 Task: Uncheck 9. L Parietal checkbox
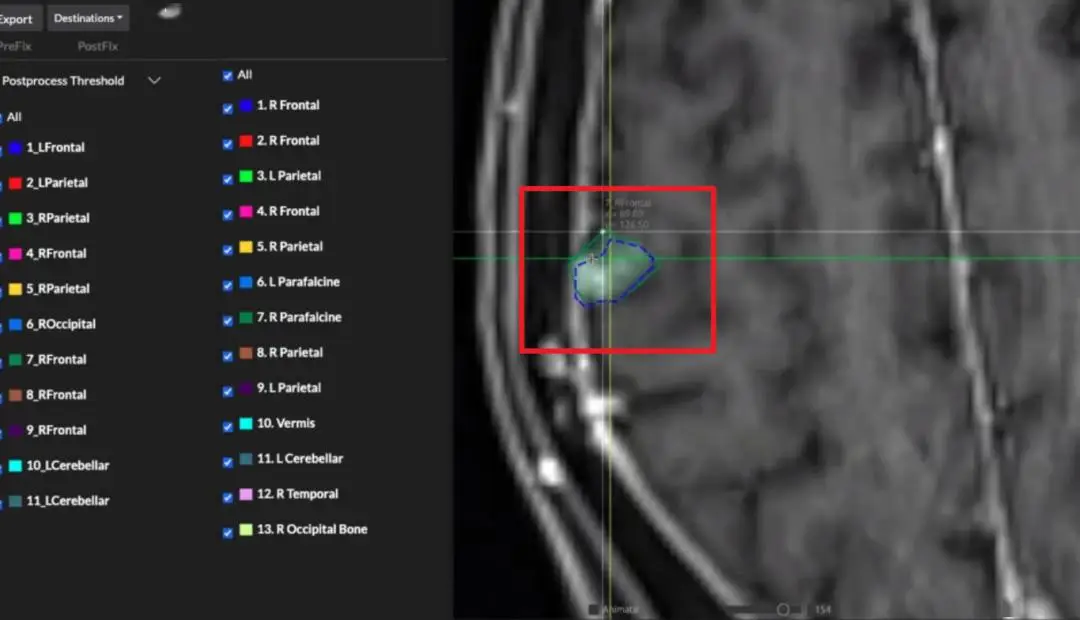point(228,391)
